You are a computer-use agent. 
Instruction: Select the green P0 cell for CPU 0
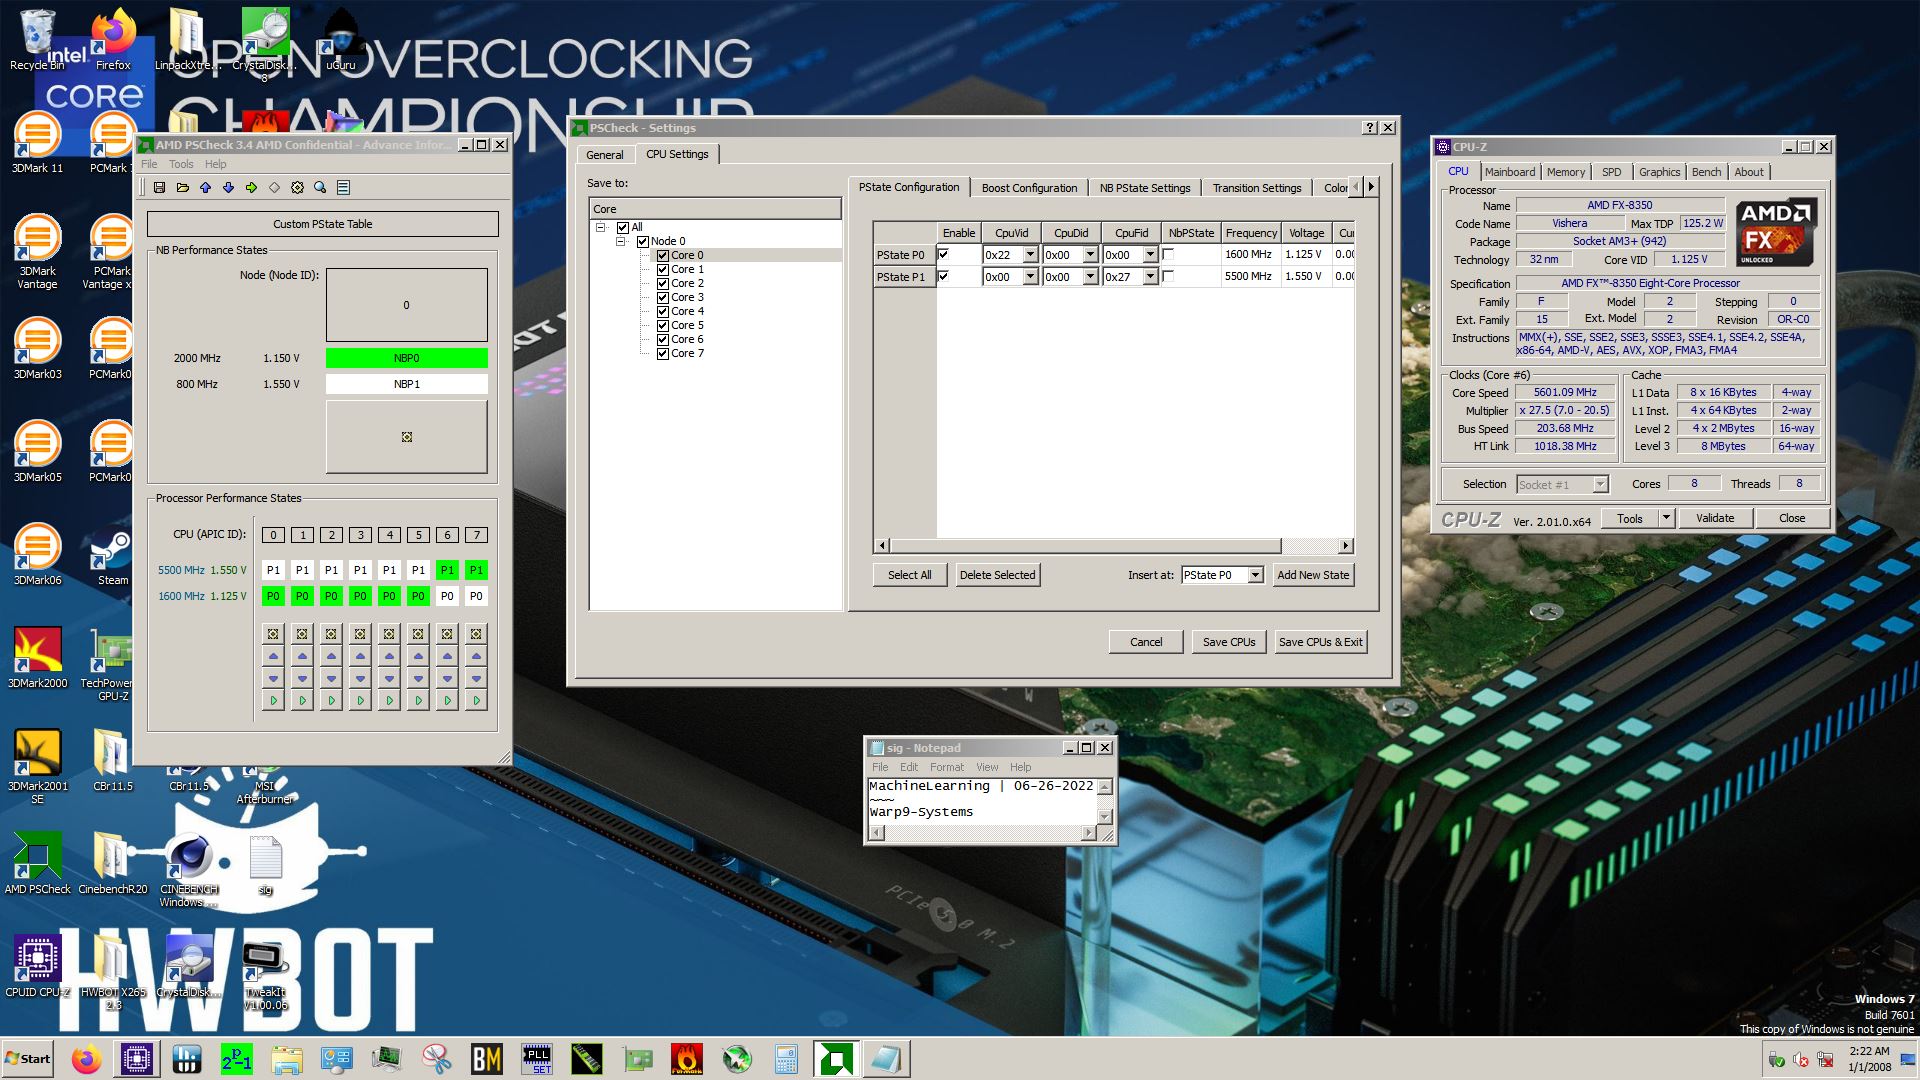(273, 596)
